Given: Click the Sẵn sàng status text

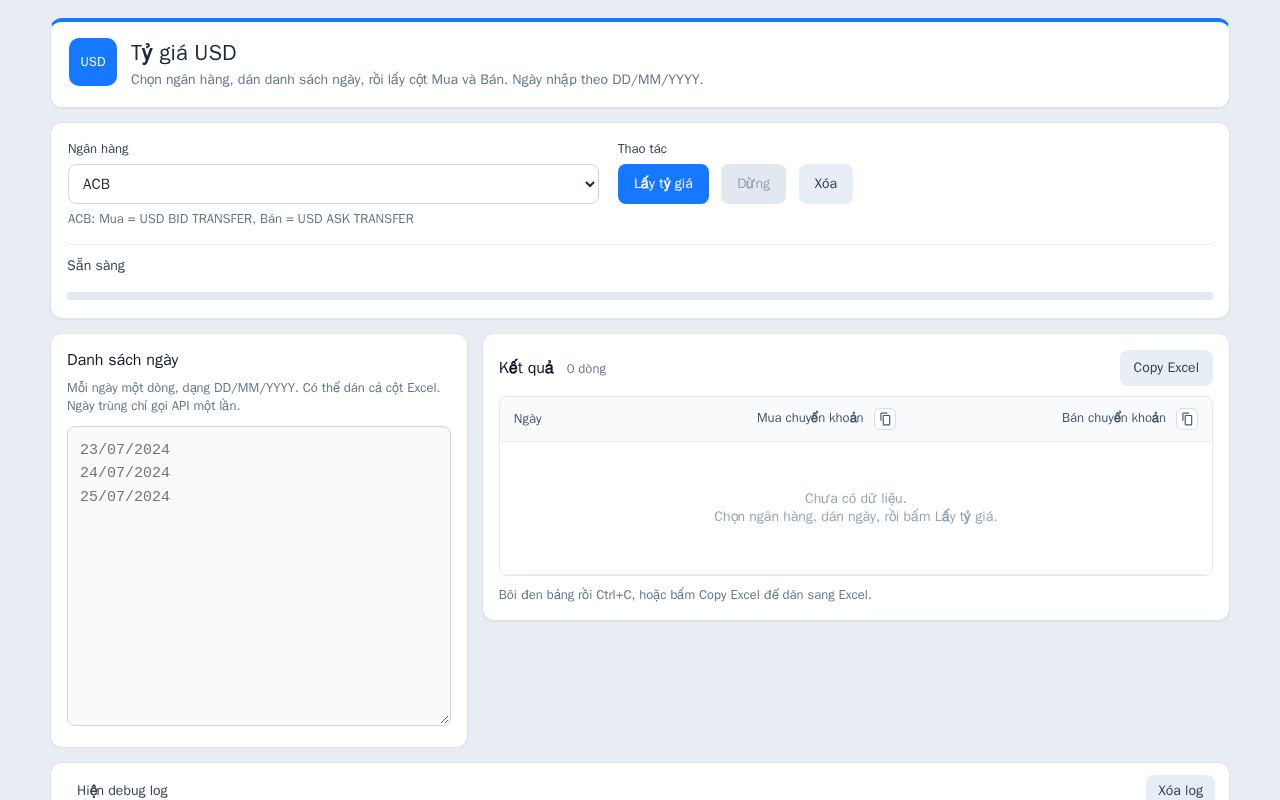Looking at the screenshot, I should pos(96,266).
